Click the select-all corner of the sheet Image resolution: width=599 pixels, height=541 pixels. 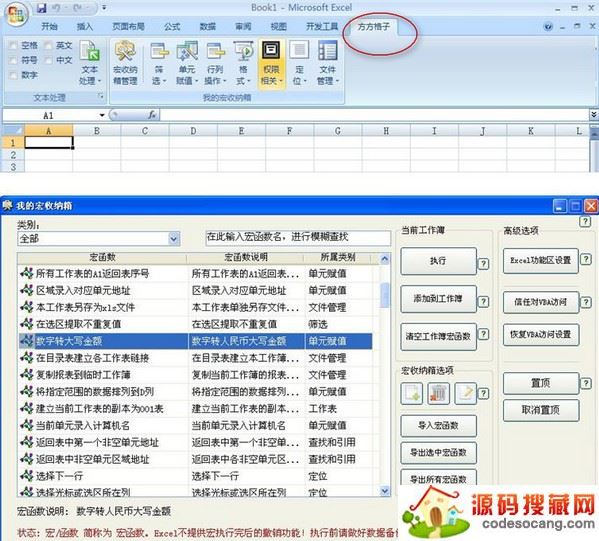click(13, 131)
